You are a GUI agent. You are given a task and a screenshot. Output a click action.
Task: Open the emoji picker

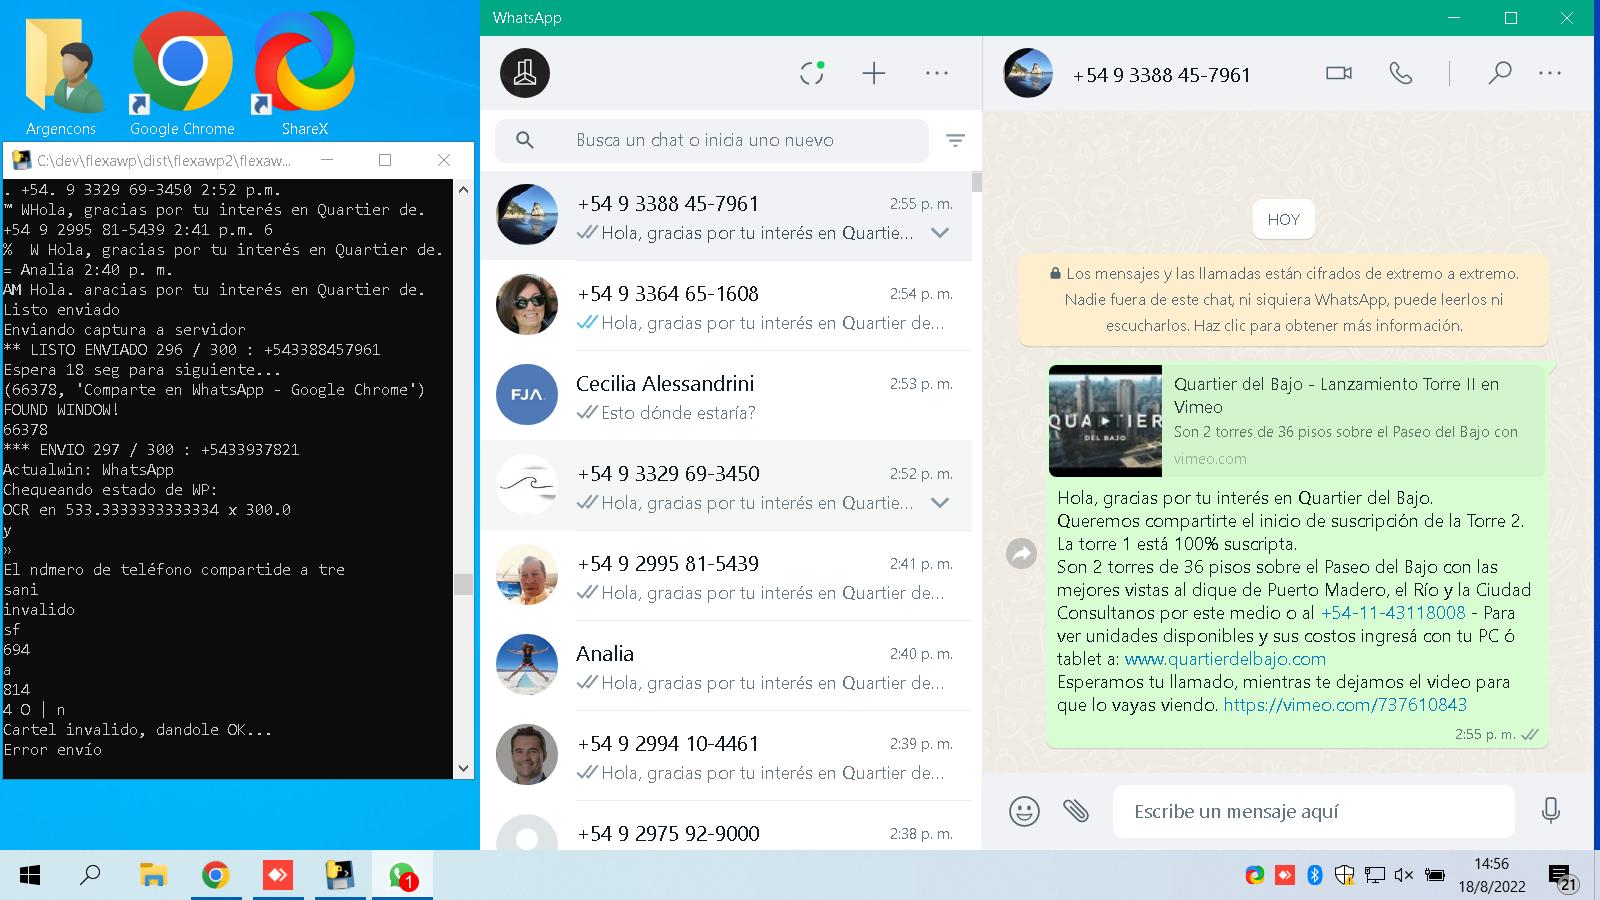pos(1024,811)
